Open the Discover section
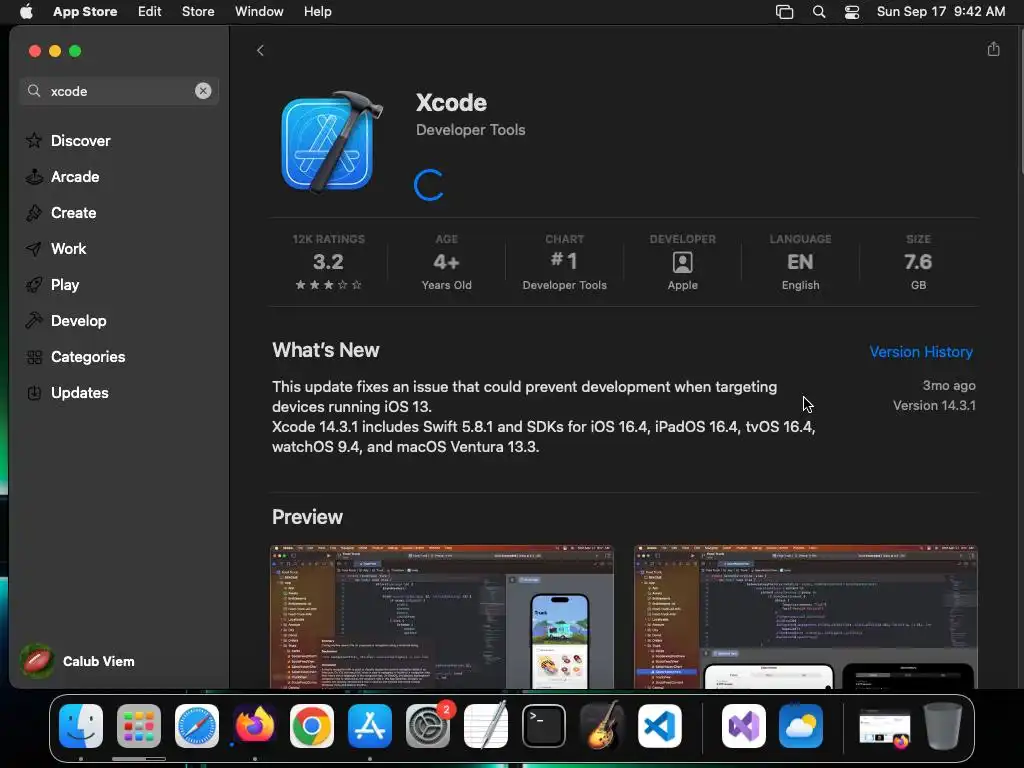Viewport: 1024px width, 768px height. [x=80, y=140]
